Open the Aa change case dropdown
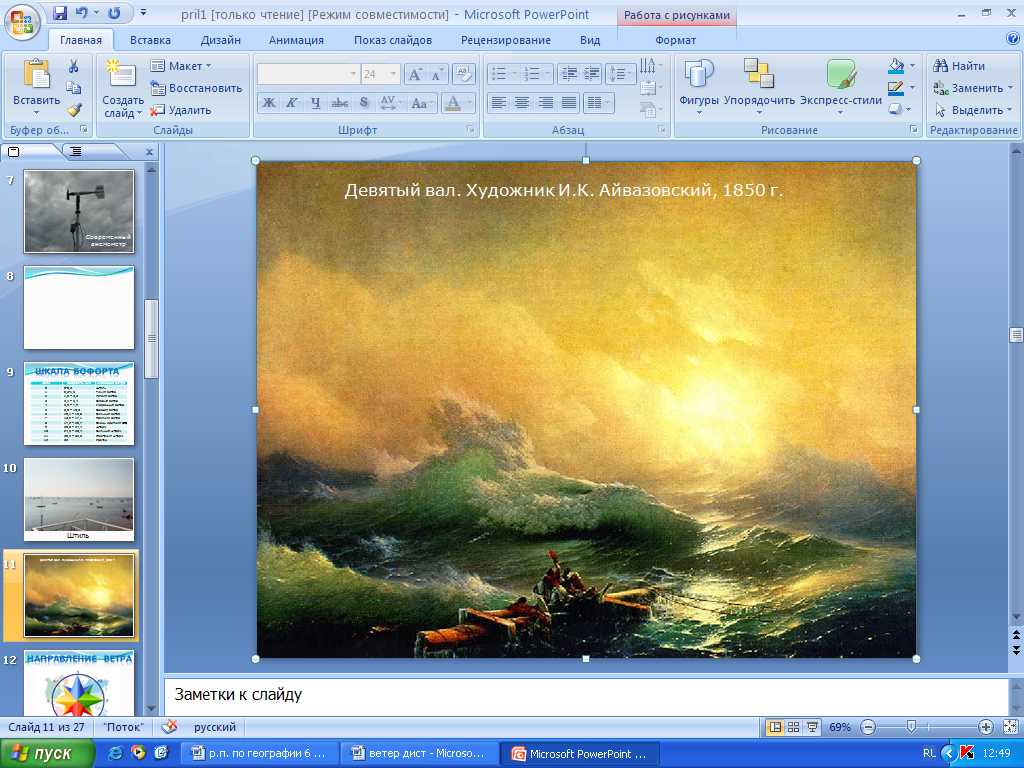Screen dimensions: 1024x768 (422, 103)
